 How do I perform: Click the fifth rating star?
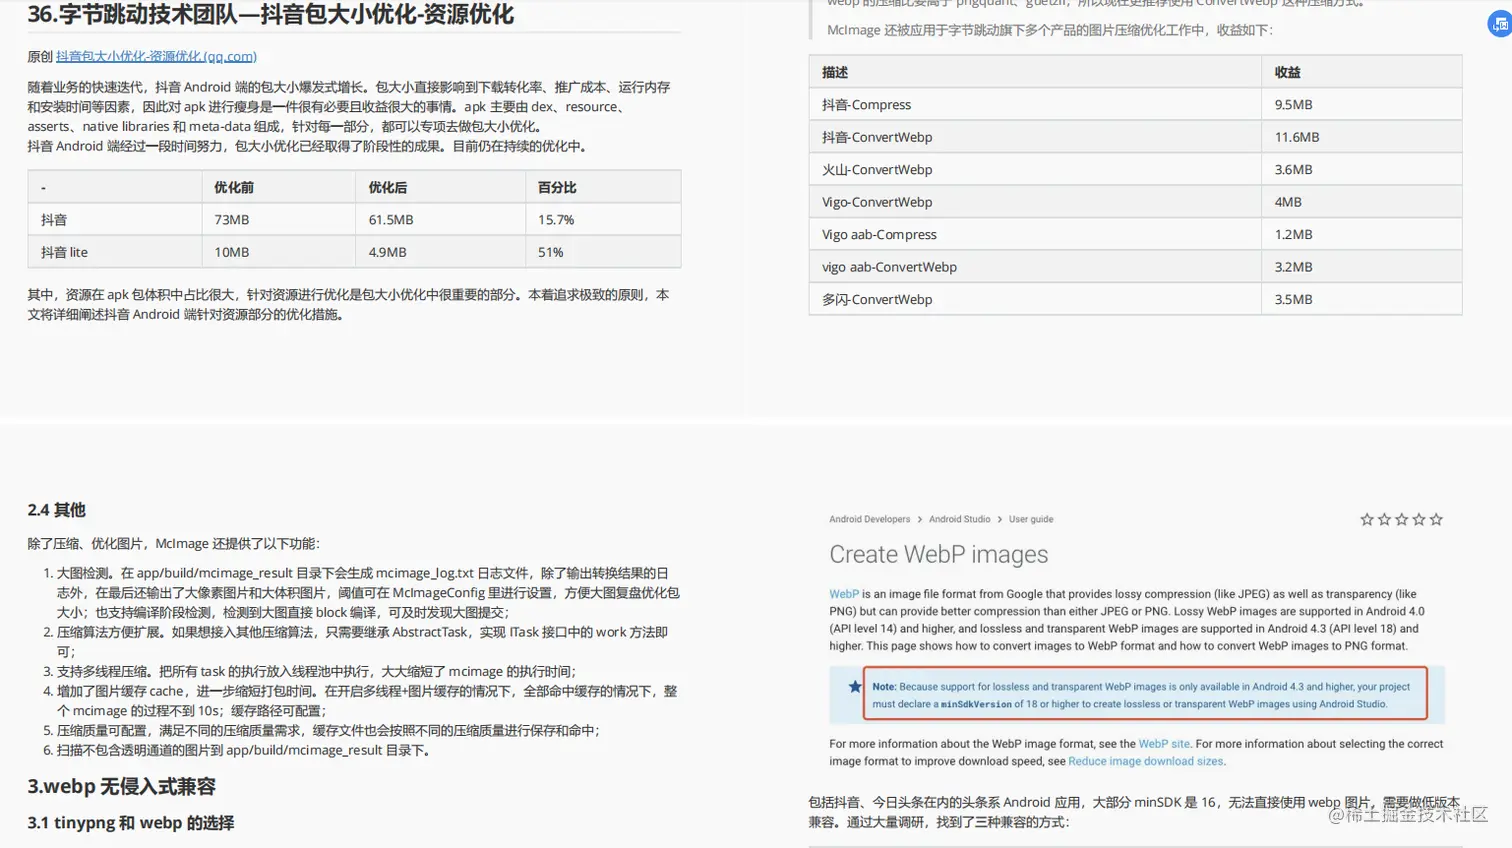(x=1436, y=519)
